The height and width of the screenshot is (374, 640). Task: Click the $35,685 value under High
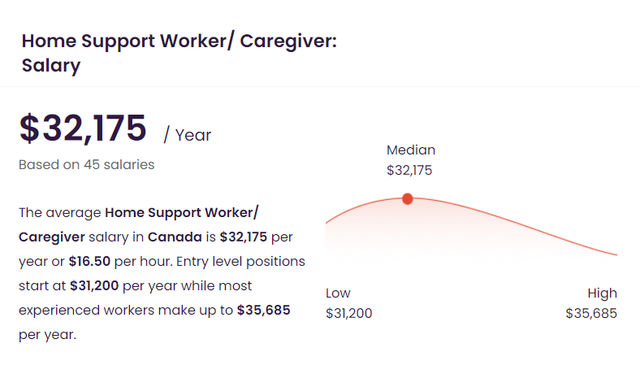(591, 313)
